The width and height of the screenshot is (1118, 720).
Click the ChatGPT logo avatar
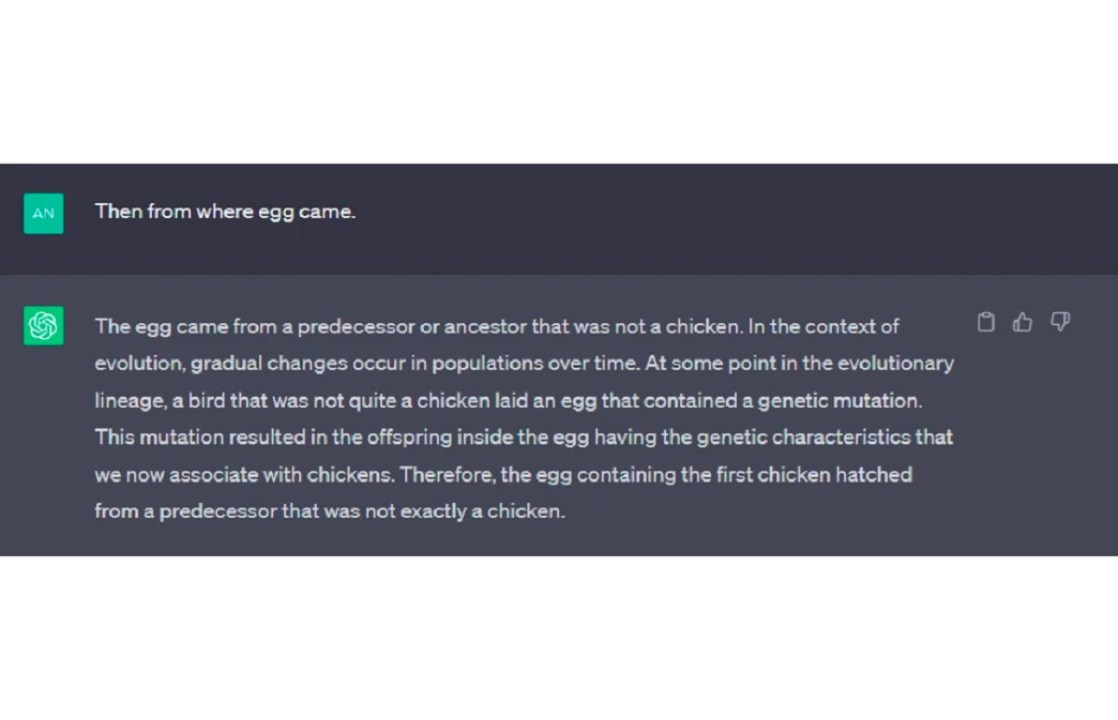pyautogui.click(x=43, y=326)
